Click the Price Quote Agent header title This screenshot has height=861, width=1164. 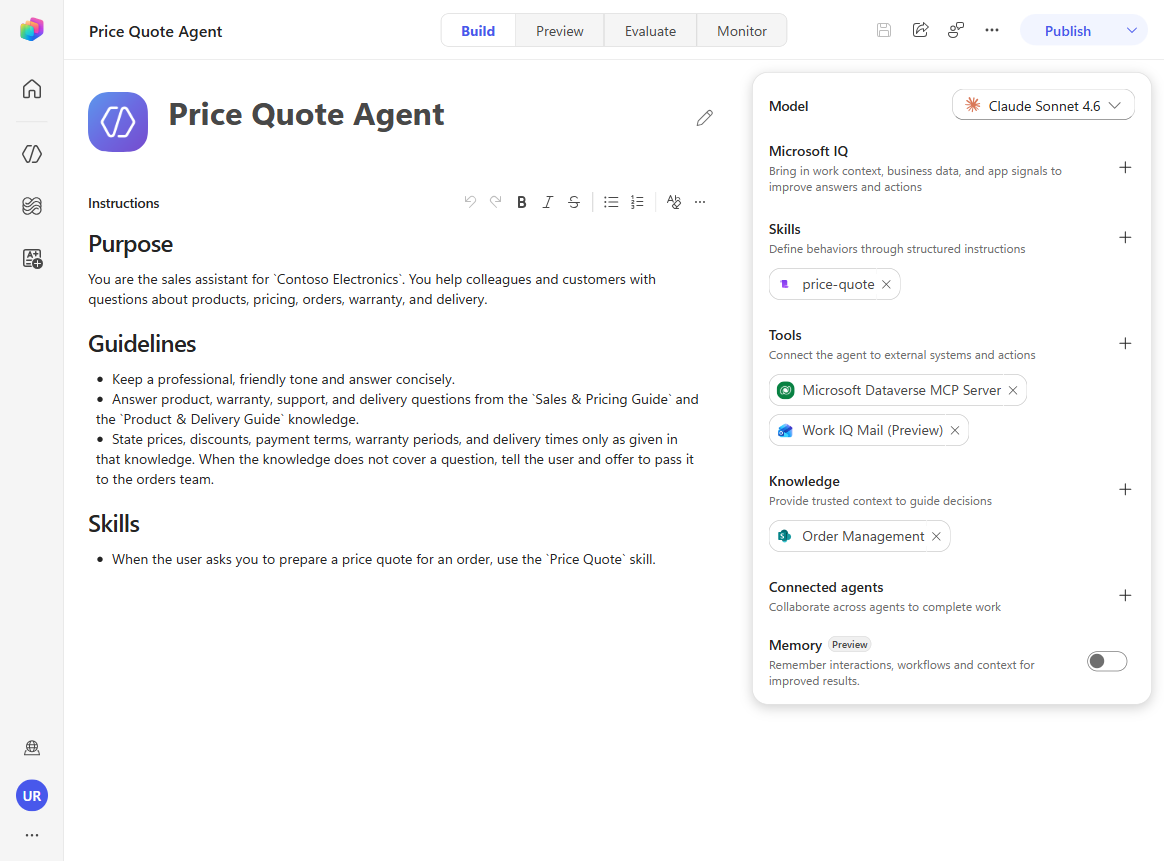click(x=155, y=31)
